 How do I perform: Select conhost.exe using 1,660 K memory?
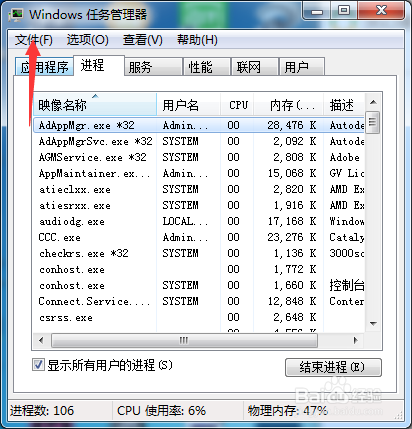tap(199, 285)
